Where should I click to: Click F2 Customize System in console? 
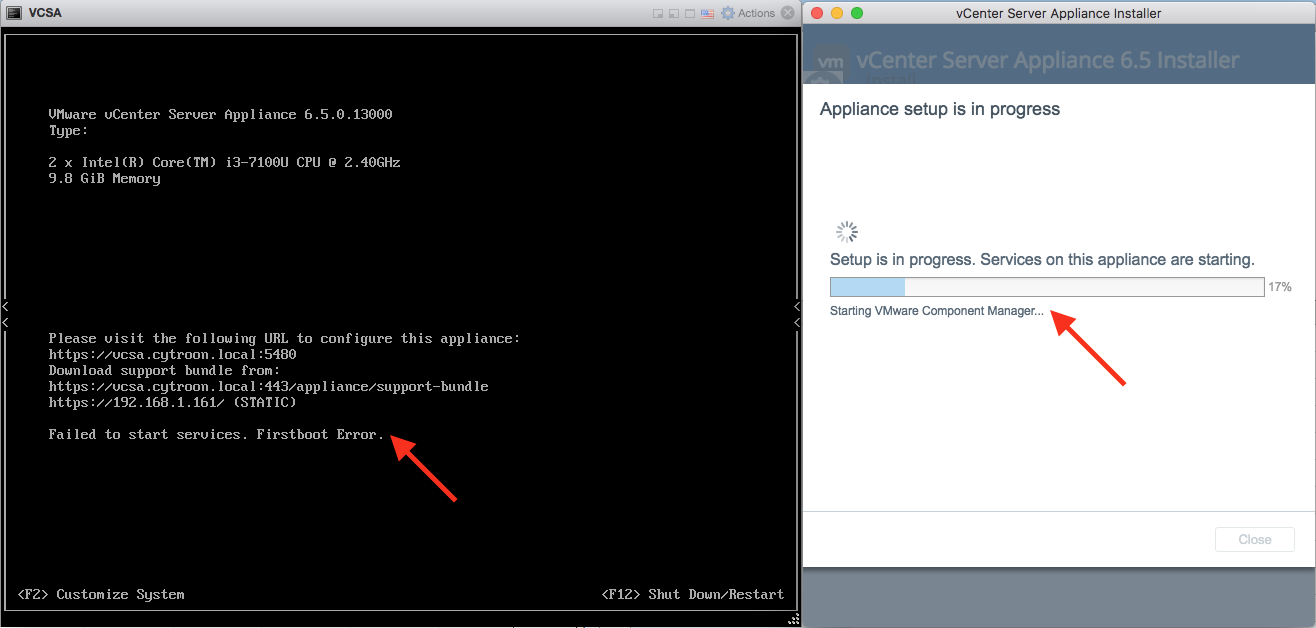[x=101, y=594]
